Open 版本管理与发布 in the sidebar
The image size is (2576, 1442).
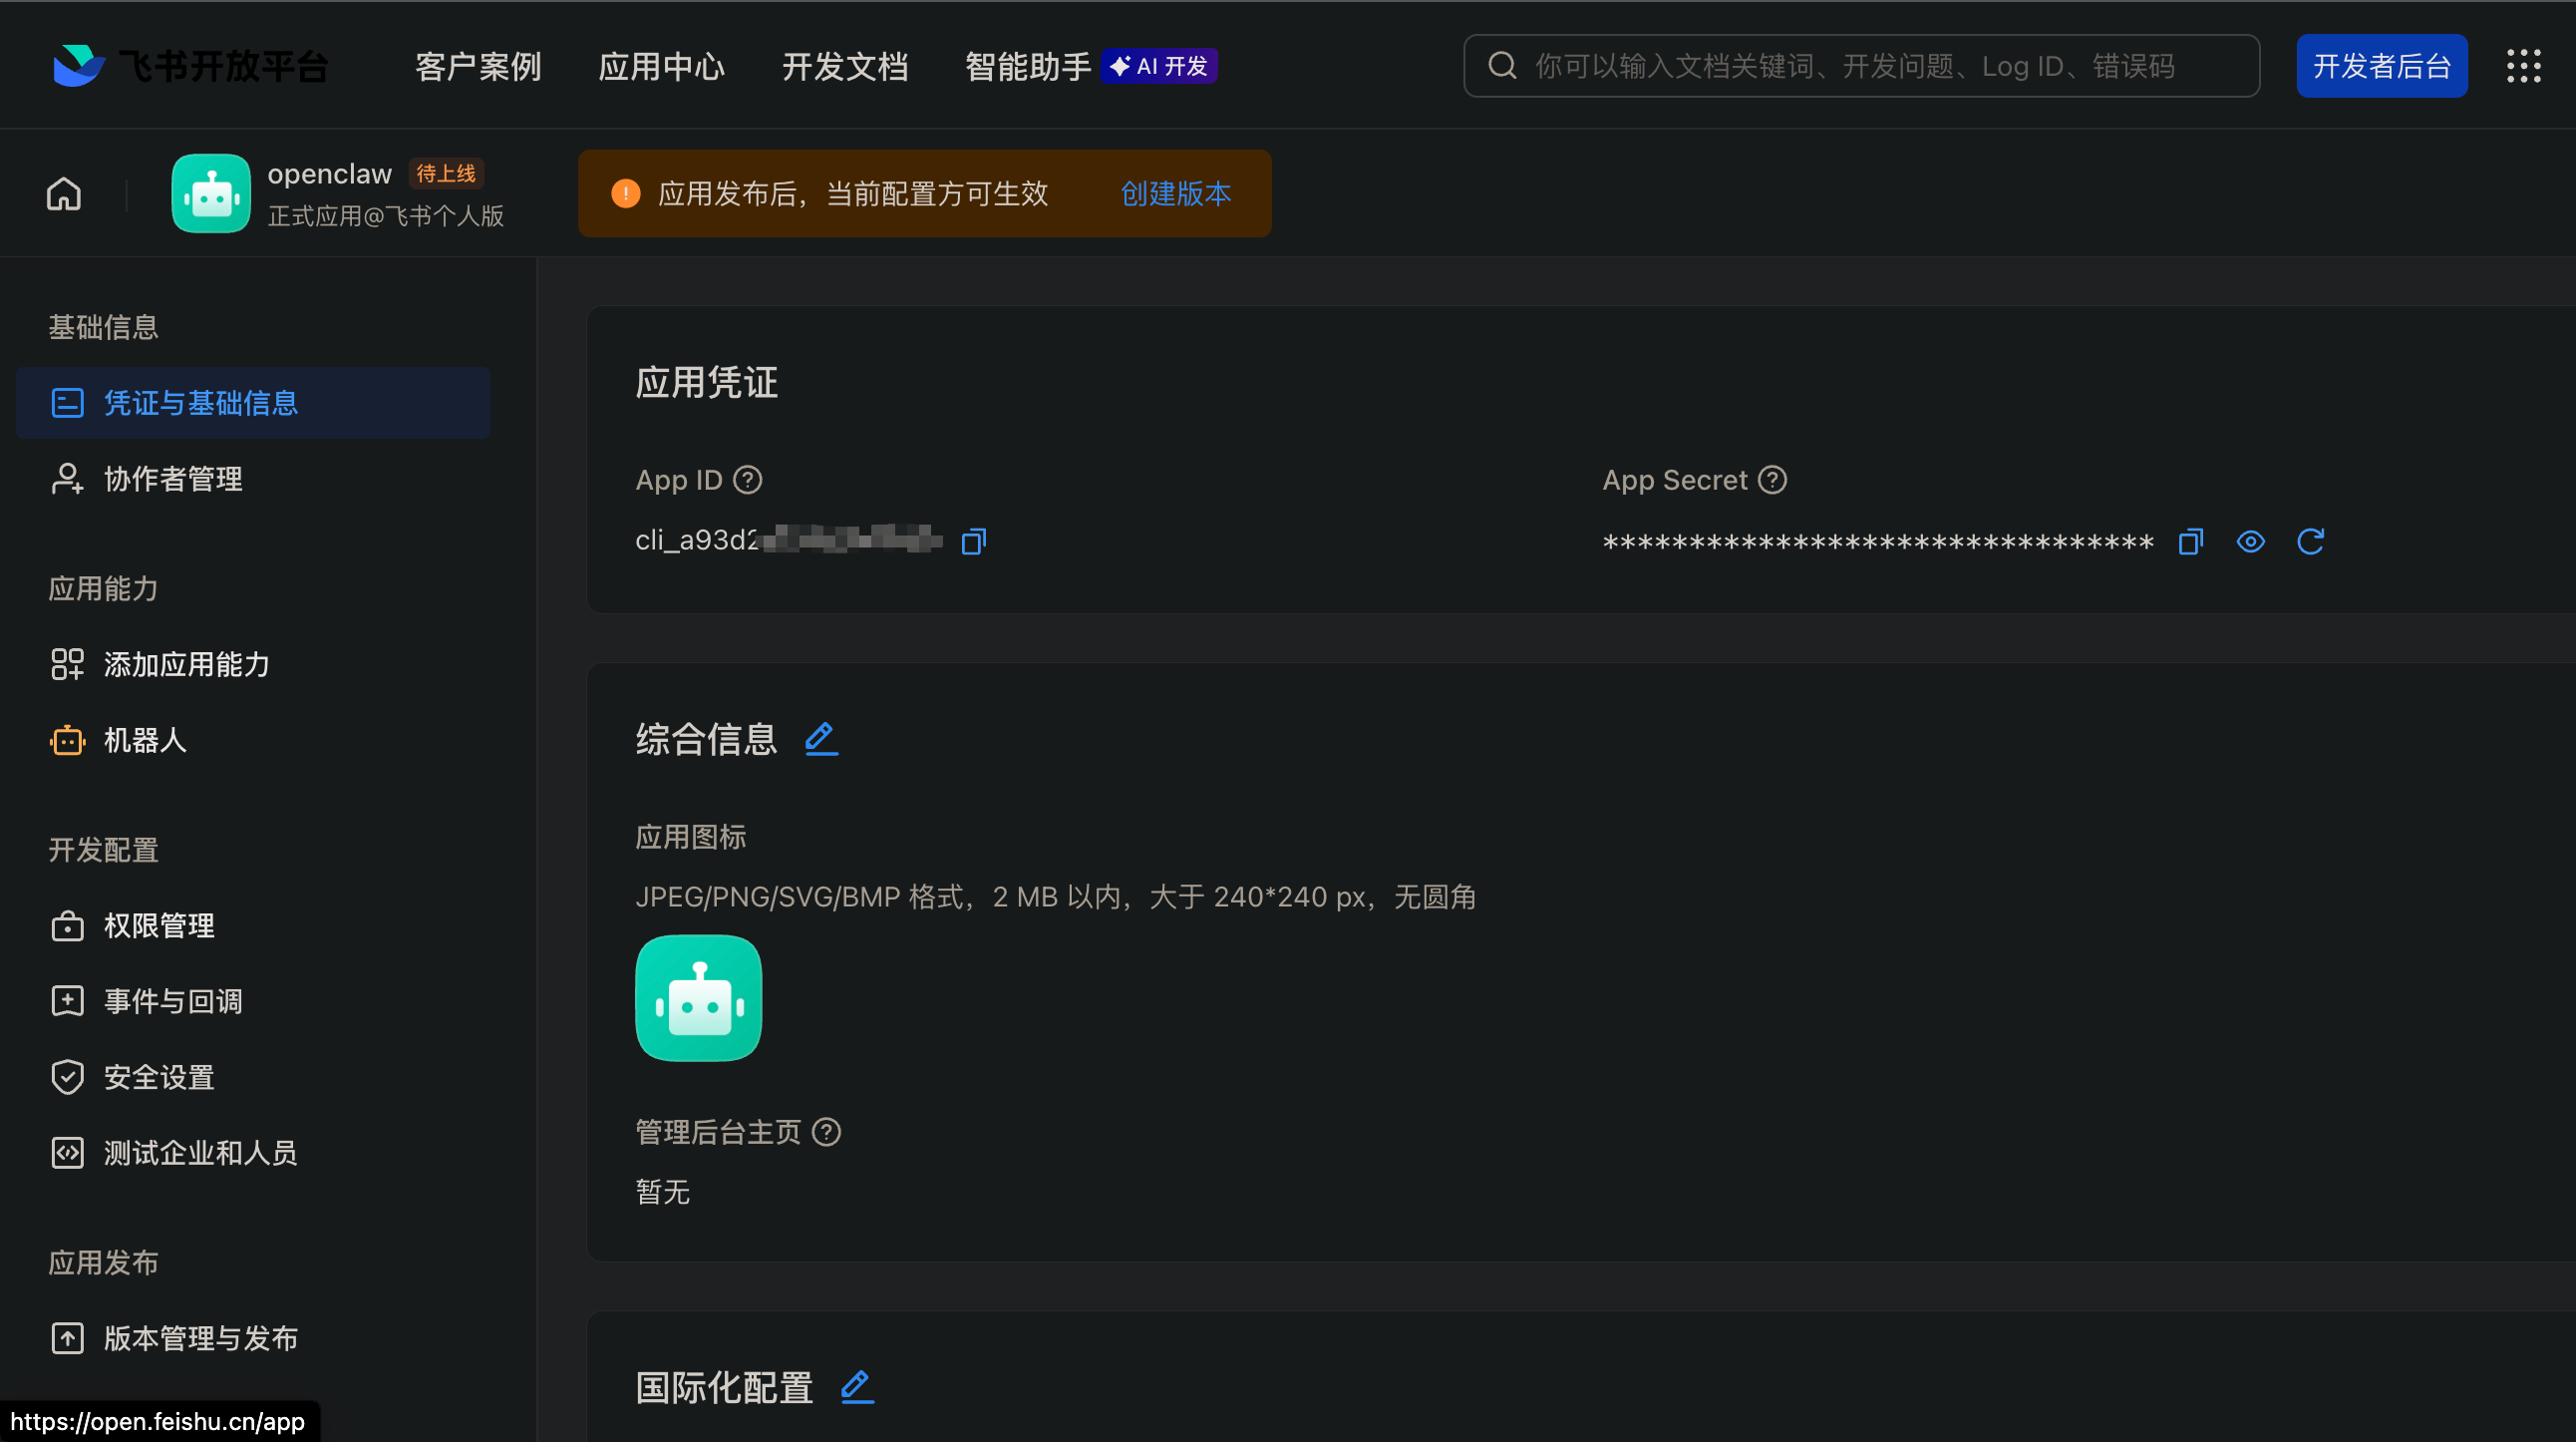253,1338
